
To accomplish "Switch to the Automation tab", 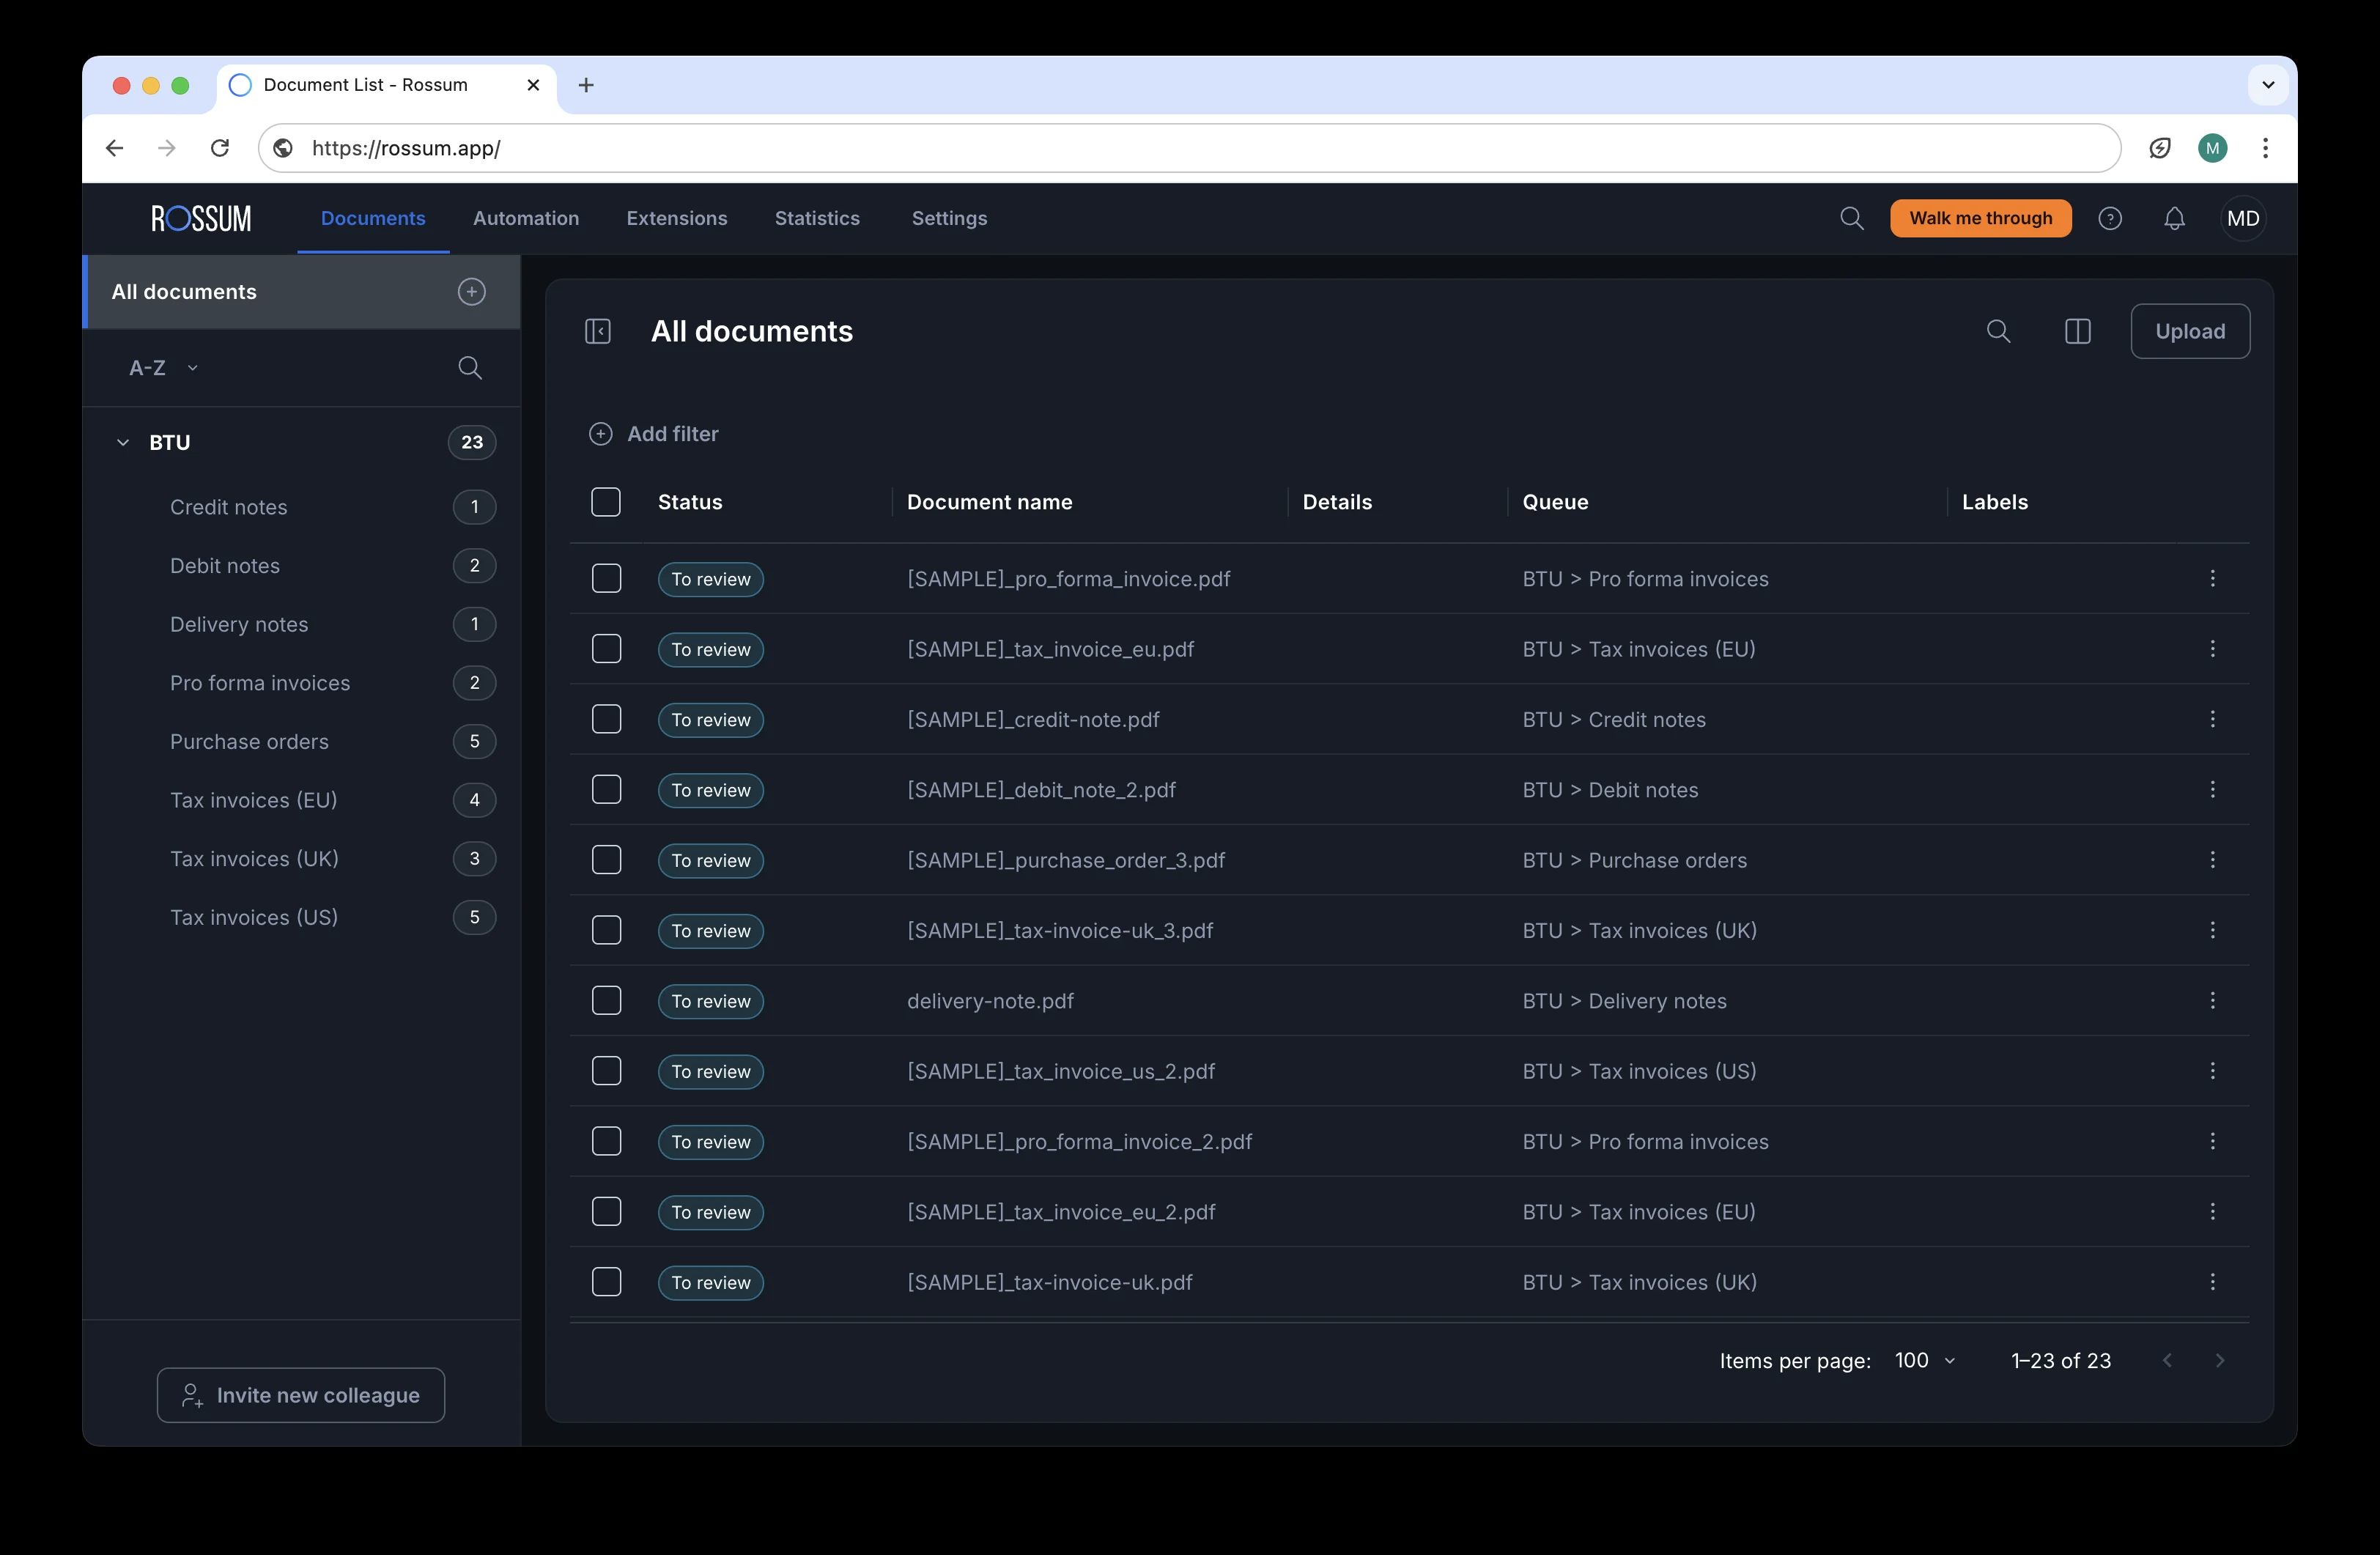I will point(526,218).
